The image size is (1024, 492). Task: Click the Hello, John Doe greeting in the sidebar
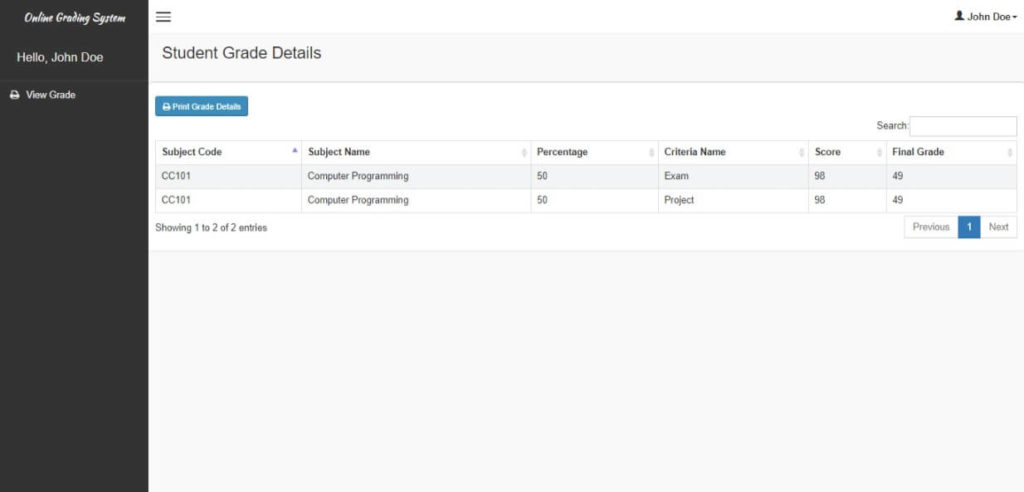click(60, 57)
